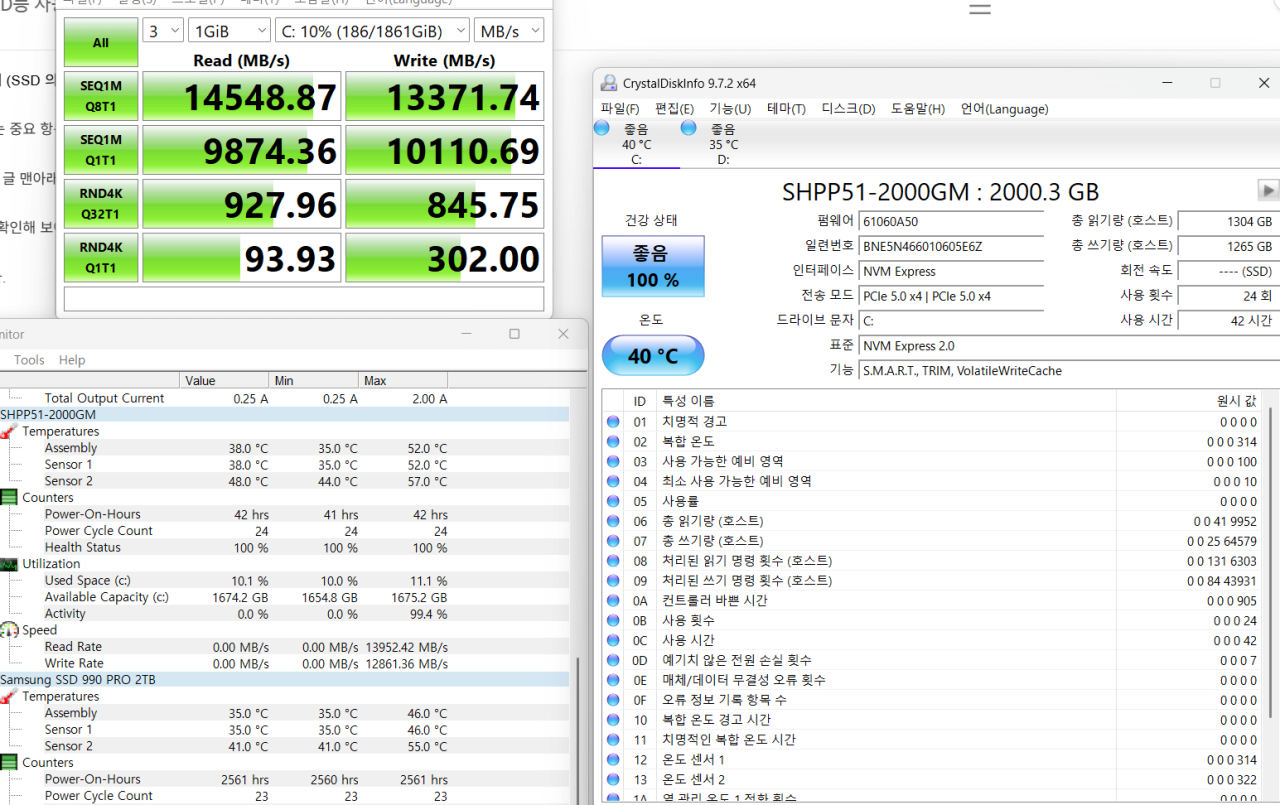This screenshot has width=1280, height=805.
Task: Click the read result 14548.87
Action: point(242,96)
